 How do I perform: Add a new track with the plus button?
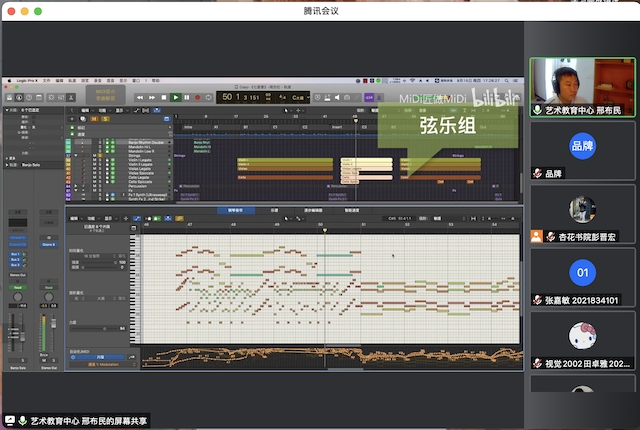72,119
